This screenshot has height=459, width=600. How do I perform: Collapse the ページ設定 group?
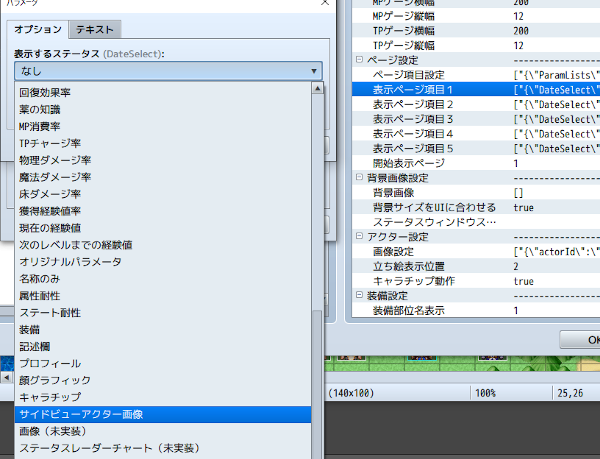(x=359, y=60)
